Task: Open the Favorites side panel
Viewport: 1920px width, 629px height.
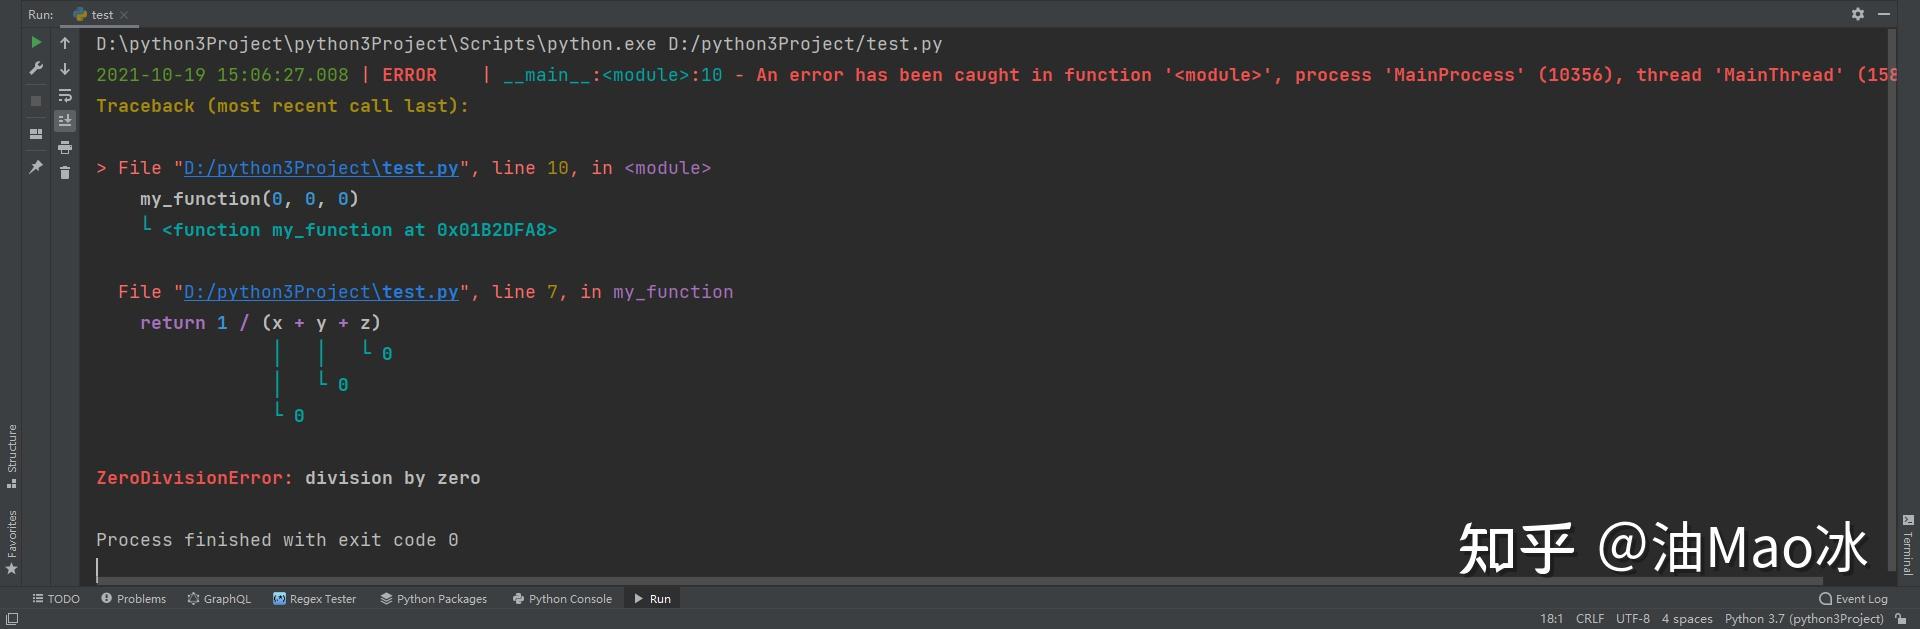Action: point(12,541)
